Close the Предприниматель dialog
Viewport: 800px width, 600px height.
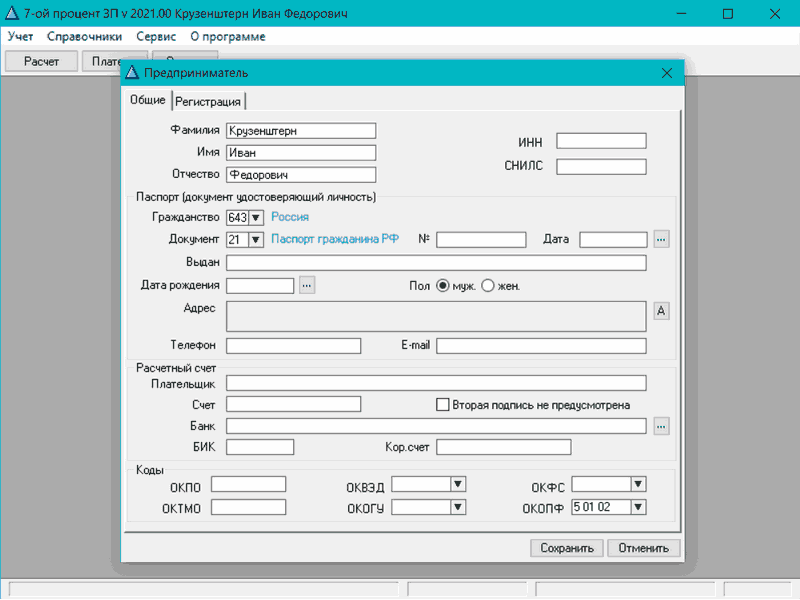667,73
